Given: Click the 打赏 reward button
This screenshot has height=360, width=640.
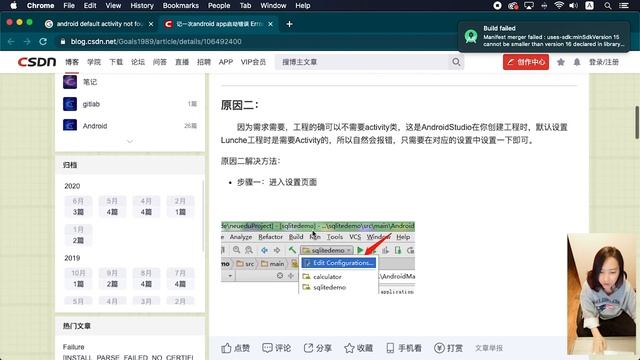Looking at the screenshot, I should coord(448,348).
